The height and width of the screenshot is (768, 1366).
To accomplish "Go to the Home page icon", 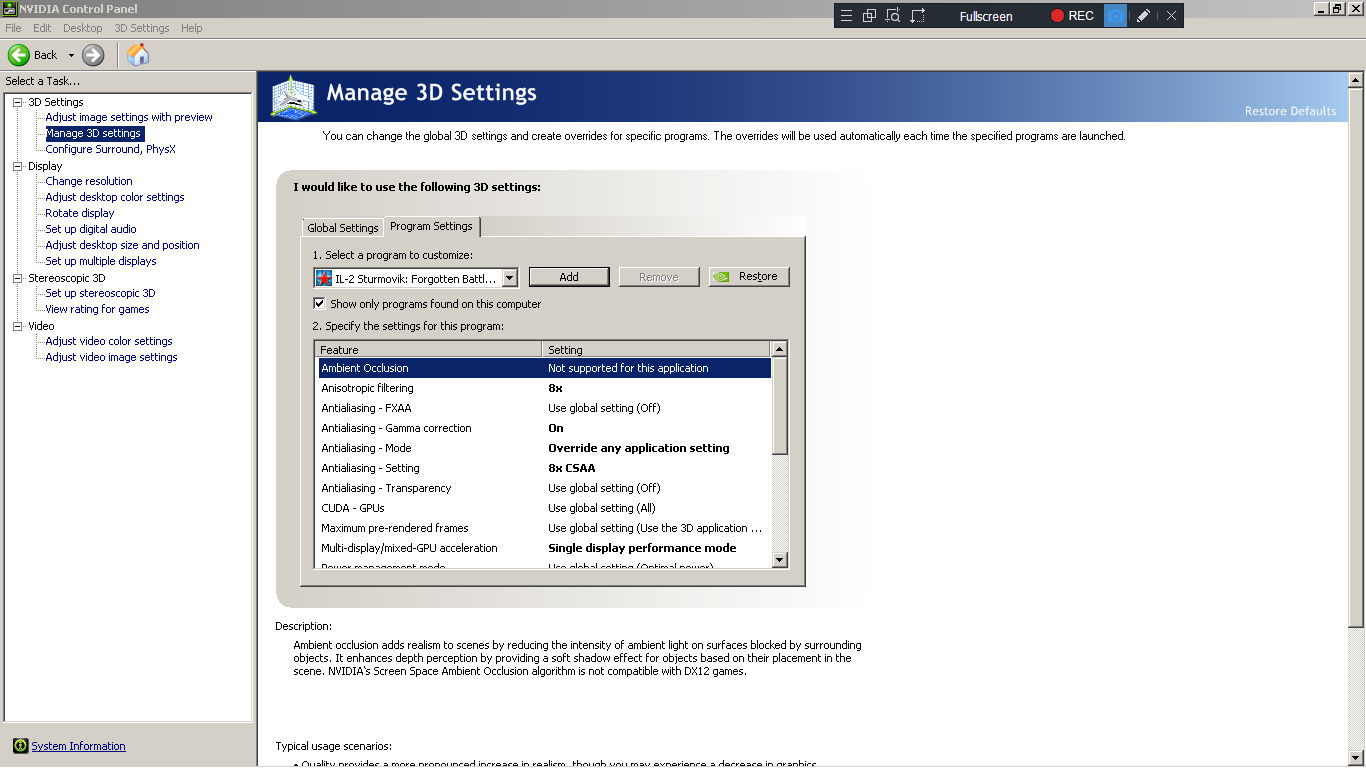I will point(138,55).
